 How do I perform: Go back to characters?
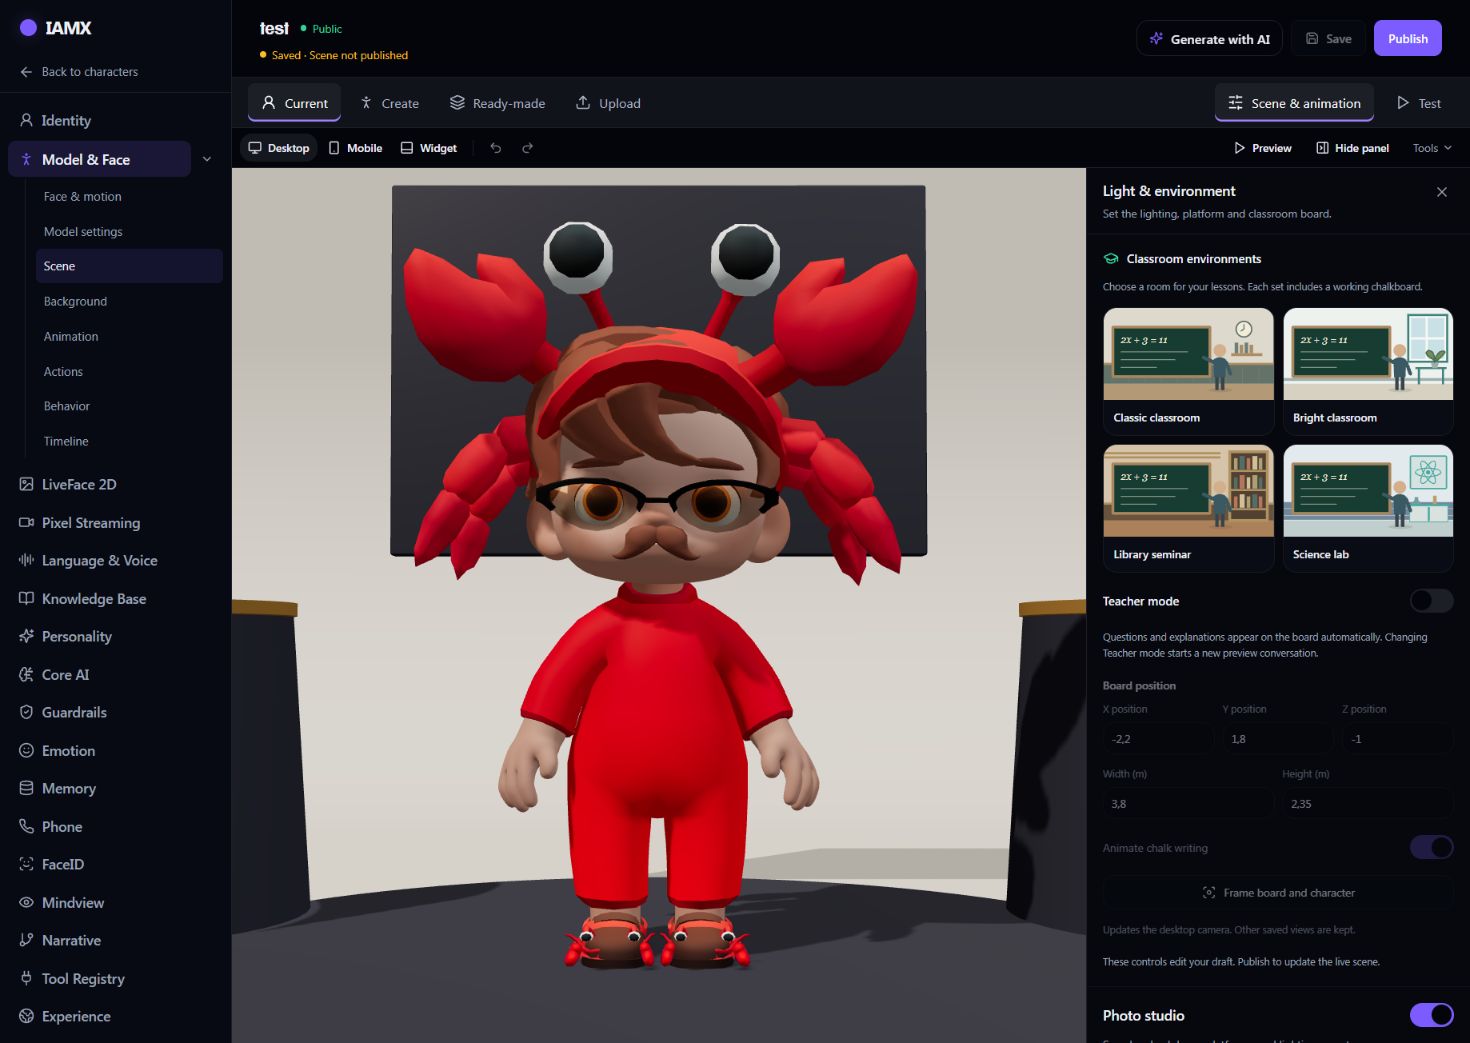point(79,72)
